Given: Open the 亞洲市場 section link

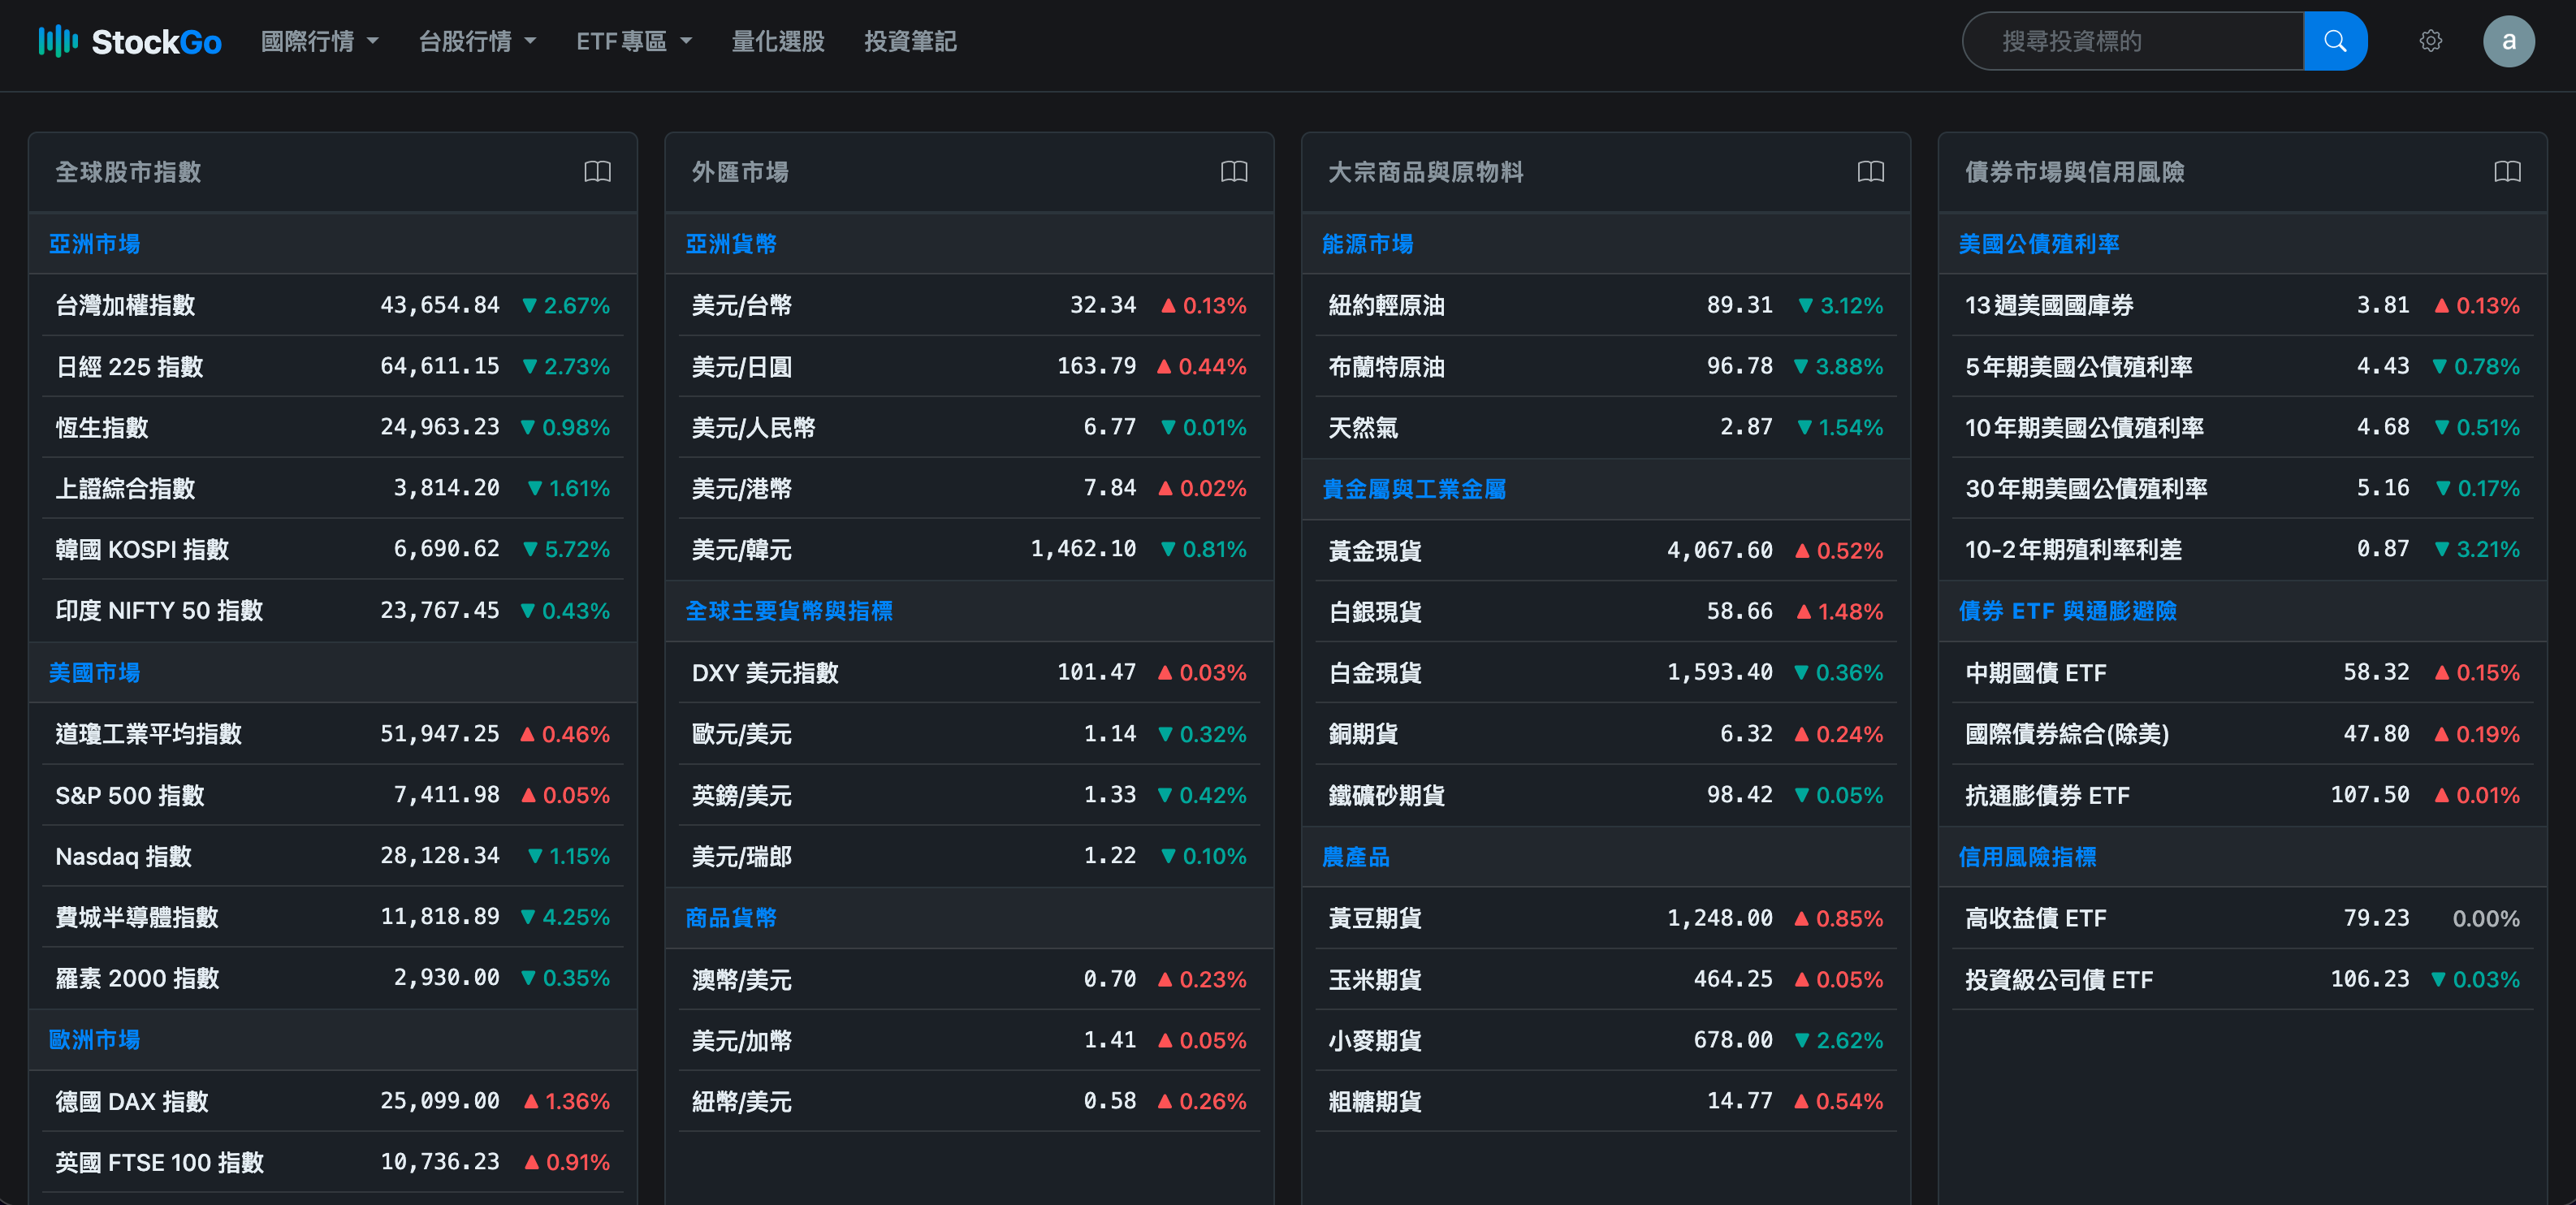Looking at the screenshot, I should (x=94, y=244).
